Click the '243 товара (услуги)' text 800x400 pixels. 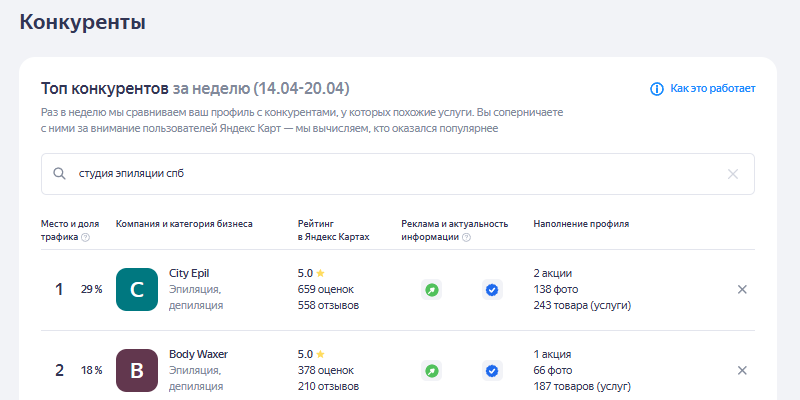point(583,306)
